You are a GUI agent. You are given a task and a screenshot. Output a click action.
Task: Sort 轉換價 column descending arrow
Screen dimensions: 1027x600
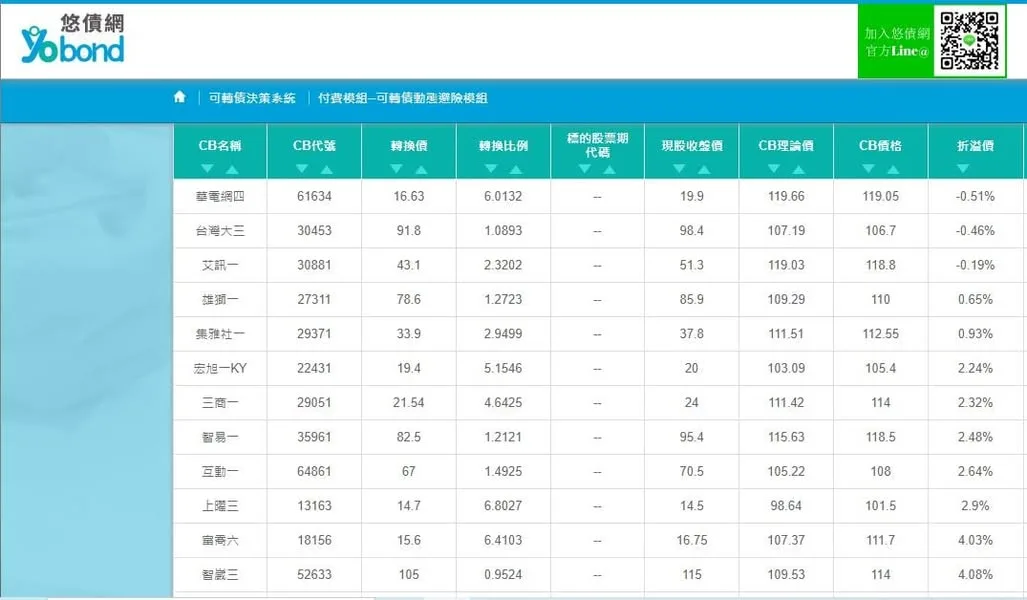pyautogui.click(x=396, y=169)
